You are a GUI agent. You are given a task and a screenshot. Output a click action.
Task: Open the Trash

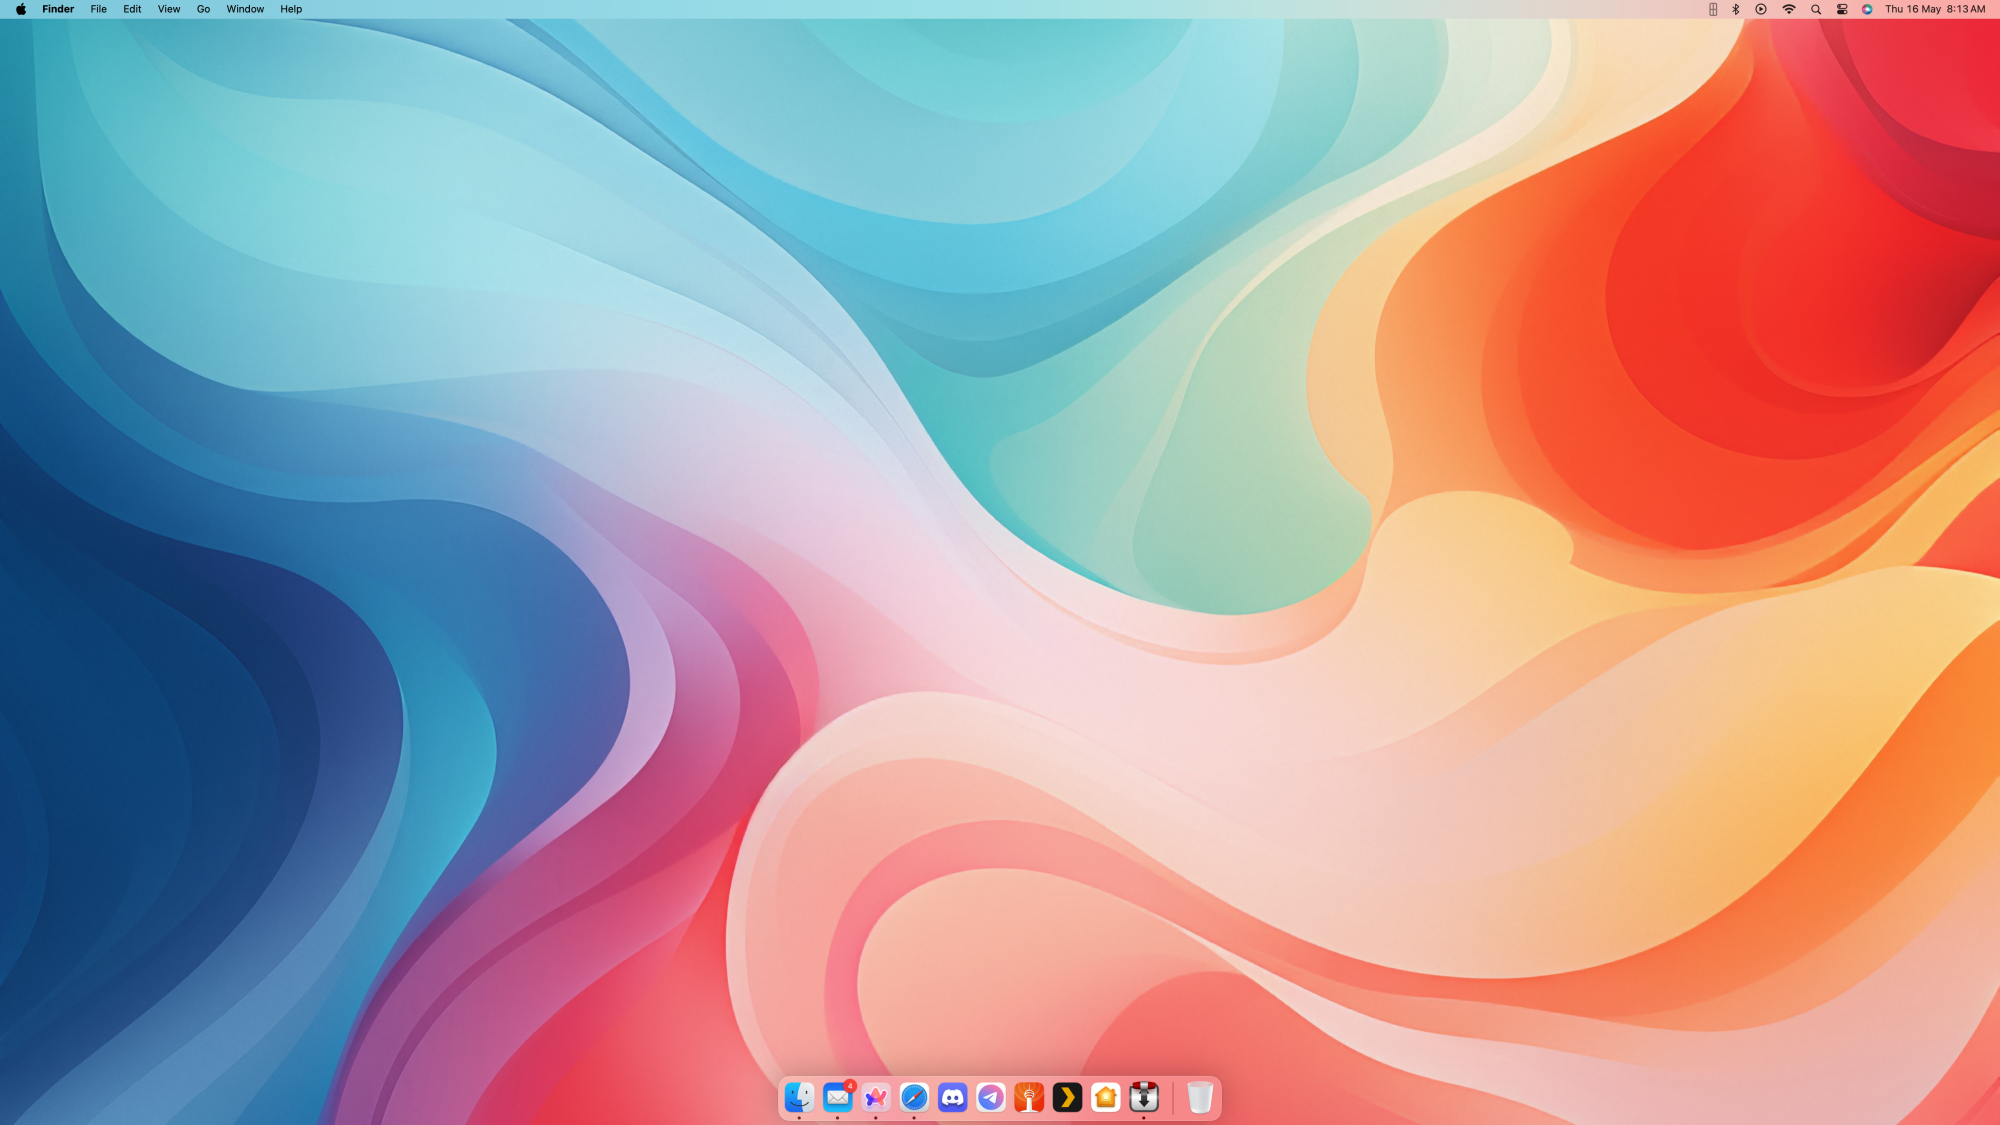(x=1199, y=1098)
